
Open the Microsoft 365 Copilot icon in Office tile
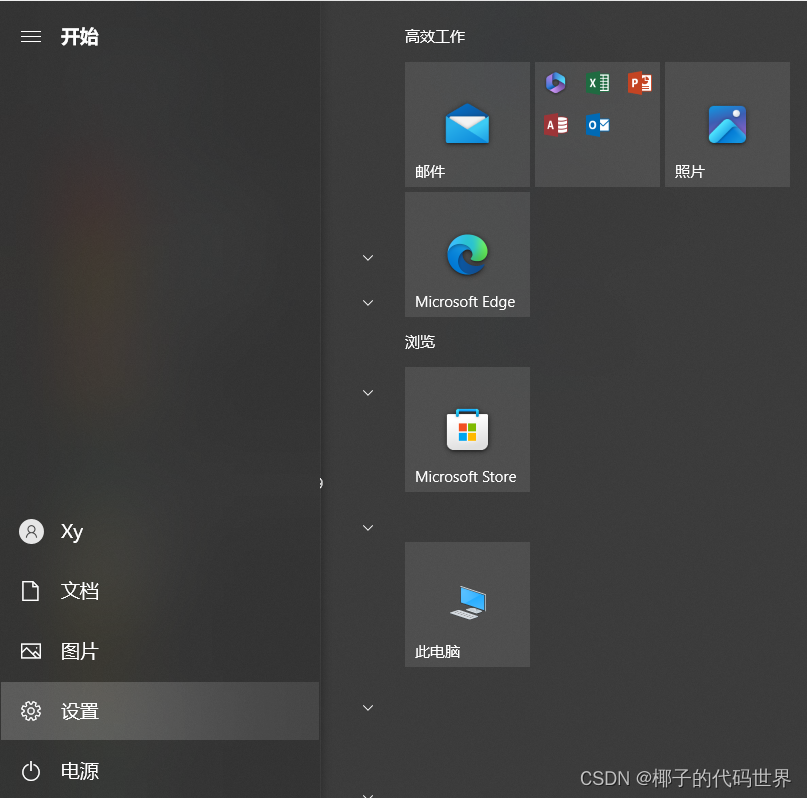pyautogui.click(x=555, y=83)
